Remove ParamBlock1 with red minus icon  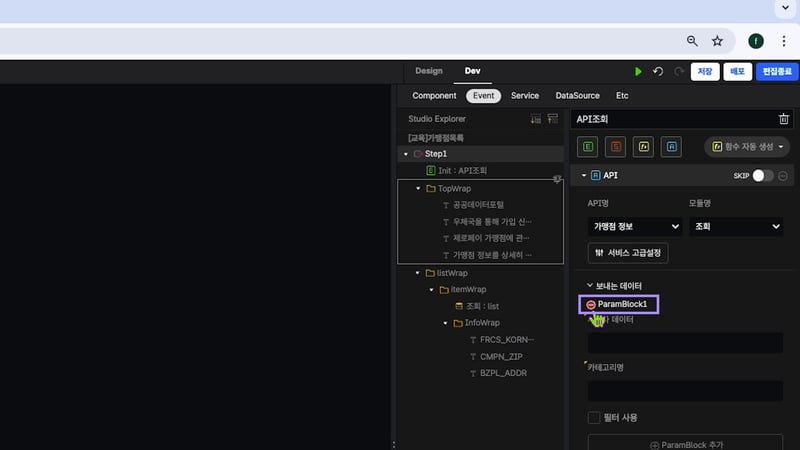tap(591, 305)
